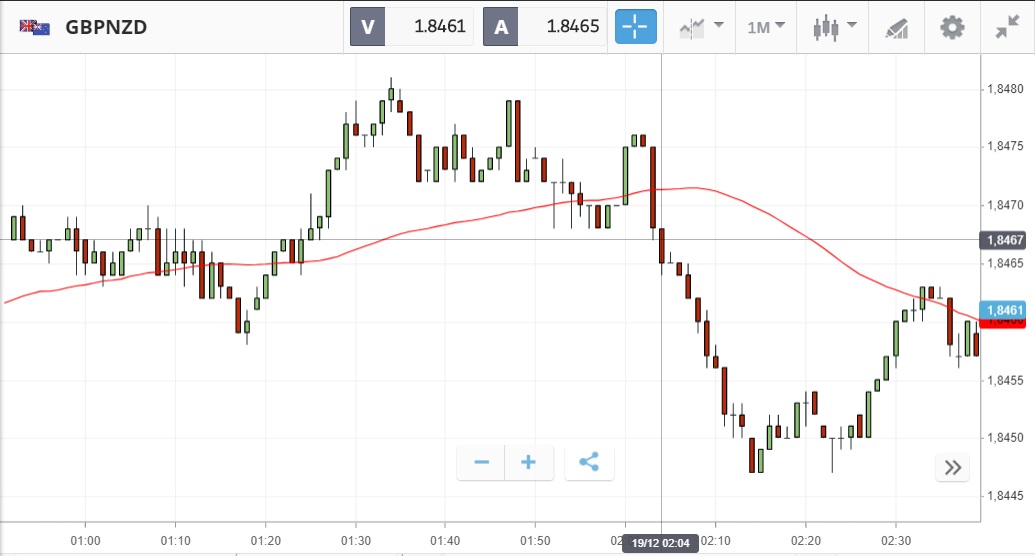1035x556 pixels.
Task: Expand the 1M timeframe dropdown
Action: coord(766,27)
